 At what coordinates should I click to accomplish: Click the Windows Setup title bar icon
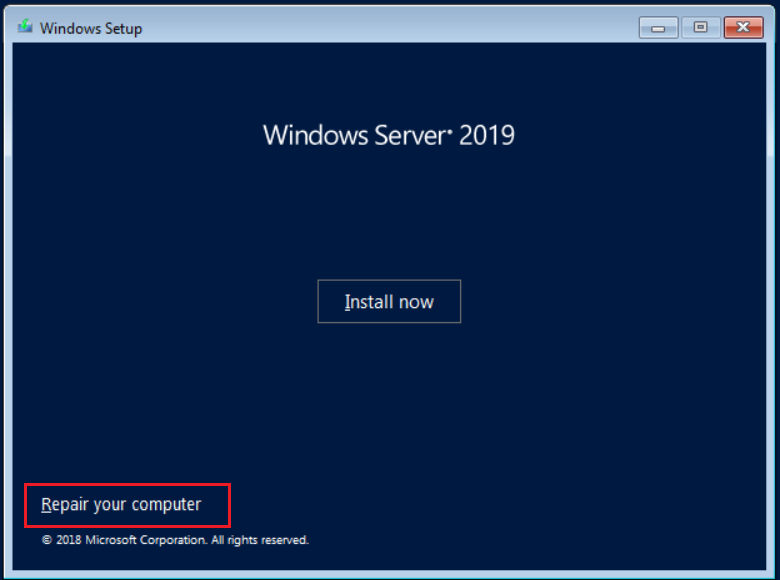click(x=25, y=26)
